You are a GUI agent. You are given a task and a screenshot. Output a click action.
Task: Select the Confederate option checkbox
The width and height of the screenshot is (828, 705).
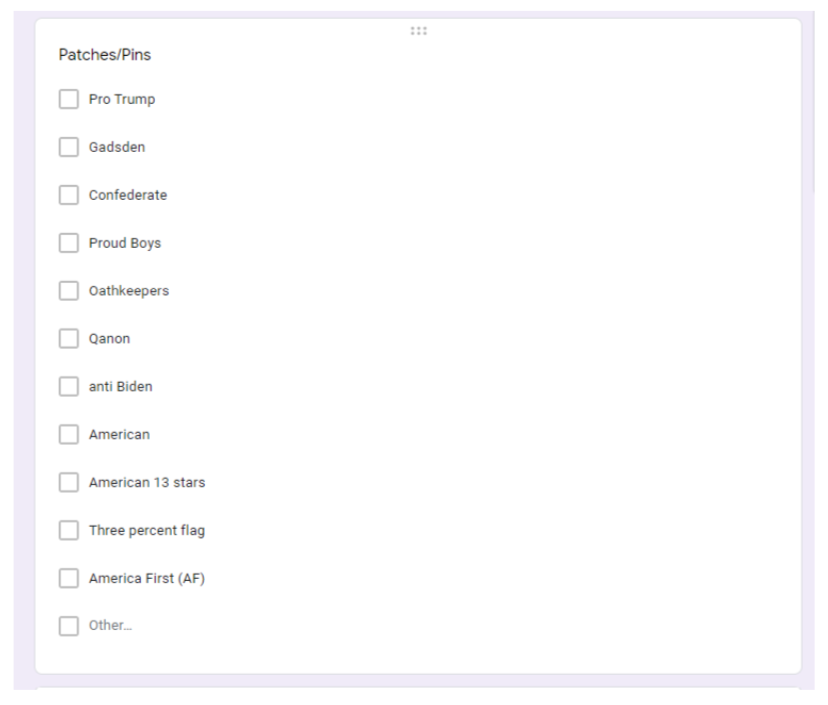coord(69,195)
